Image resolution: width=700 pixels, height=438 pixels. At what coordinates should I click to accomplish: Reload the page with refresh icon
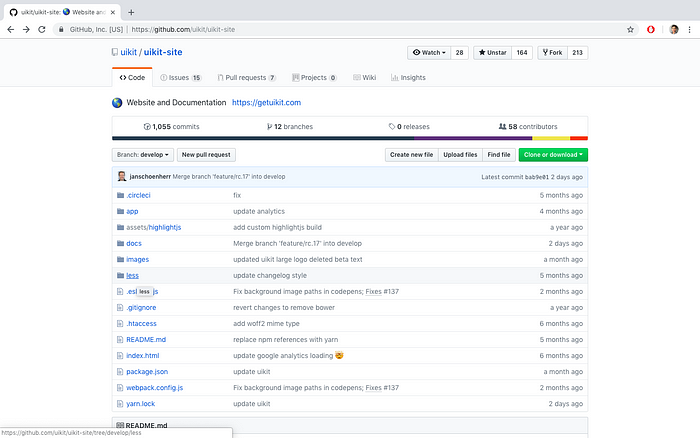(42, 29)
